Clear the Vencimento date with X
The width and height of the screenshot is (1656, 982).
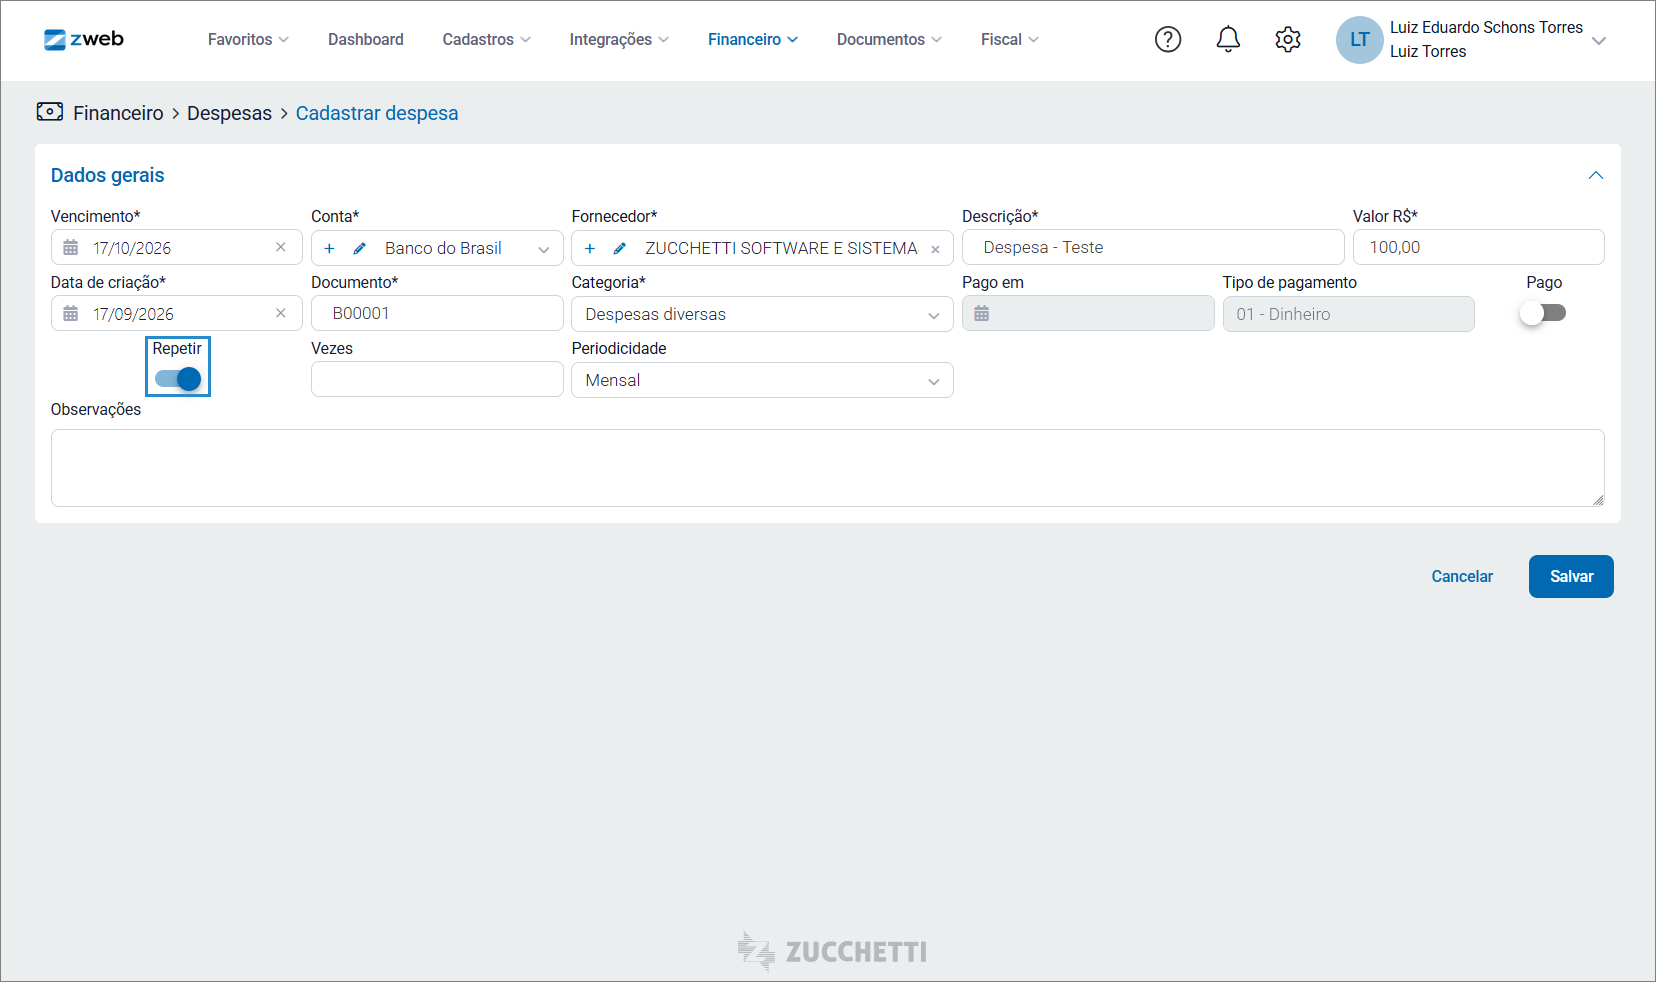pyautogui.click(x=281, y=247)
